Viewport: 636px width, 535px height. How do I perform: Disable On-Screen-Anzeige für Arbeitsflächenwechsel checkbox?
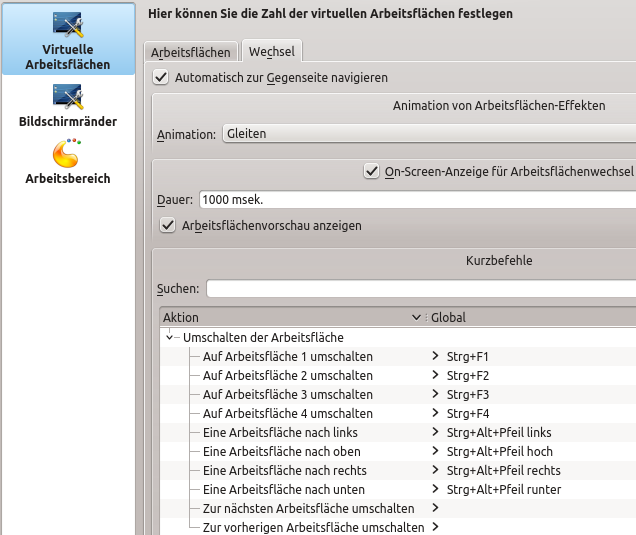point(372,172)
